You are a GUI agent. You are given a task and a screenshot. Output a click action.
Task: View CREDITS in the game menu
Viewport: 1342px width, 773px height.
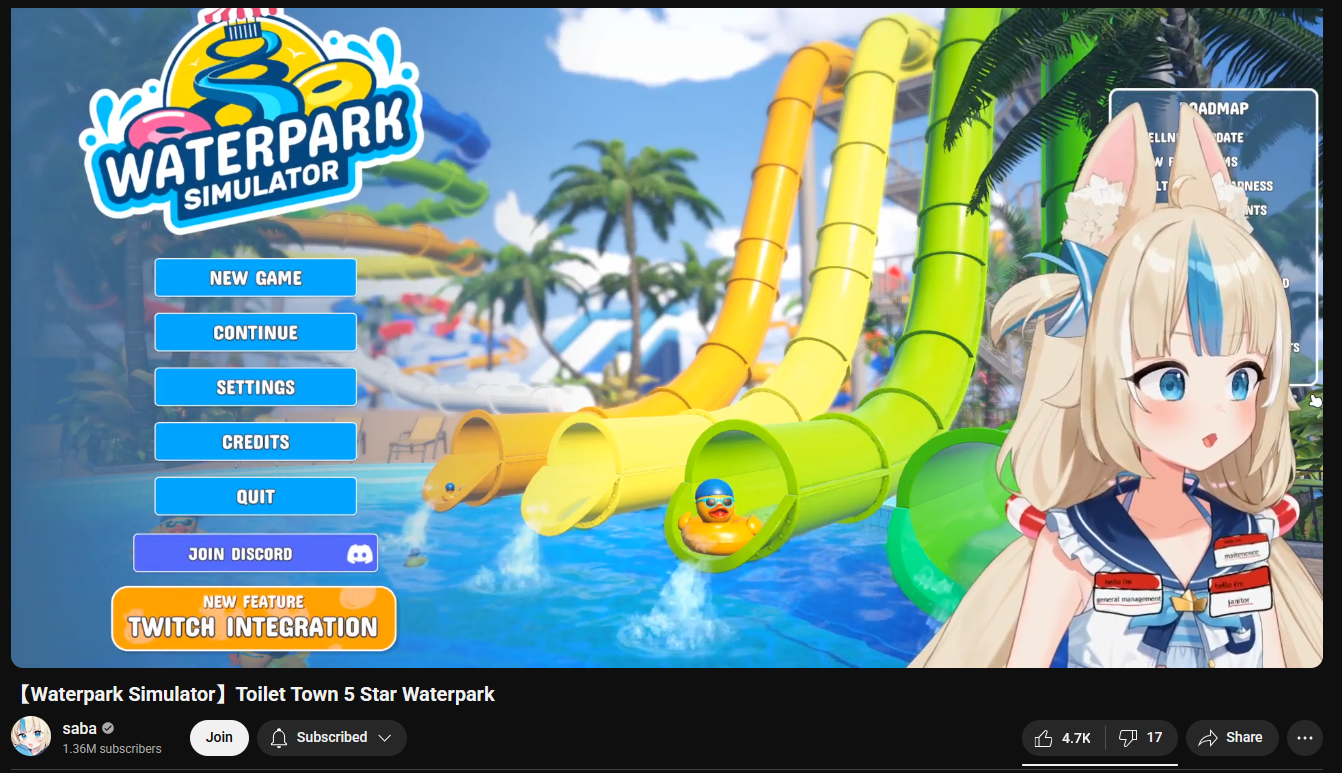click(x=255, y=442)
